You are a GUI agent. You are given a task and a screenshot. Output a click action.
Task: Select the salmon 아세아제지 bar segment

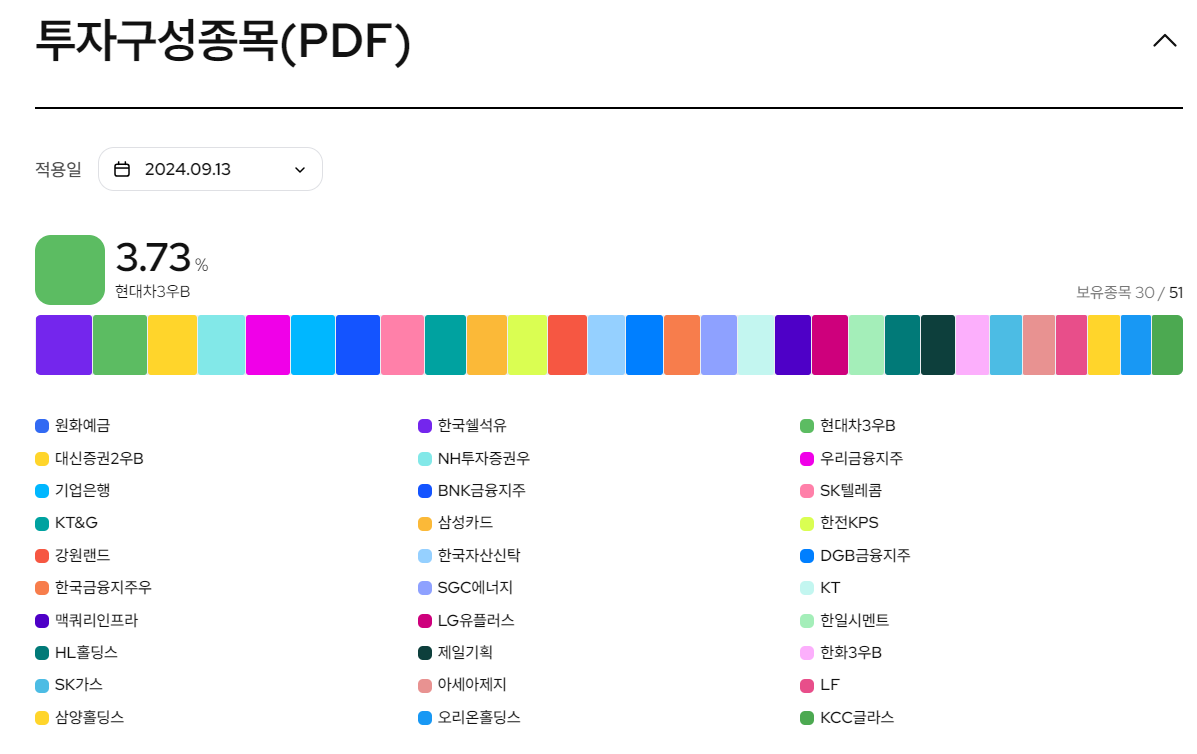[x=1039, y=345]
